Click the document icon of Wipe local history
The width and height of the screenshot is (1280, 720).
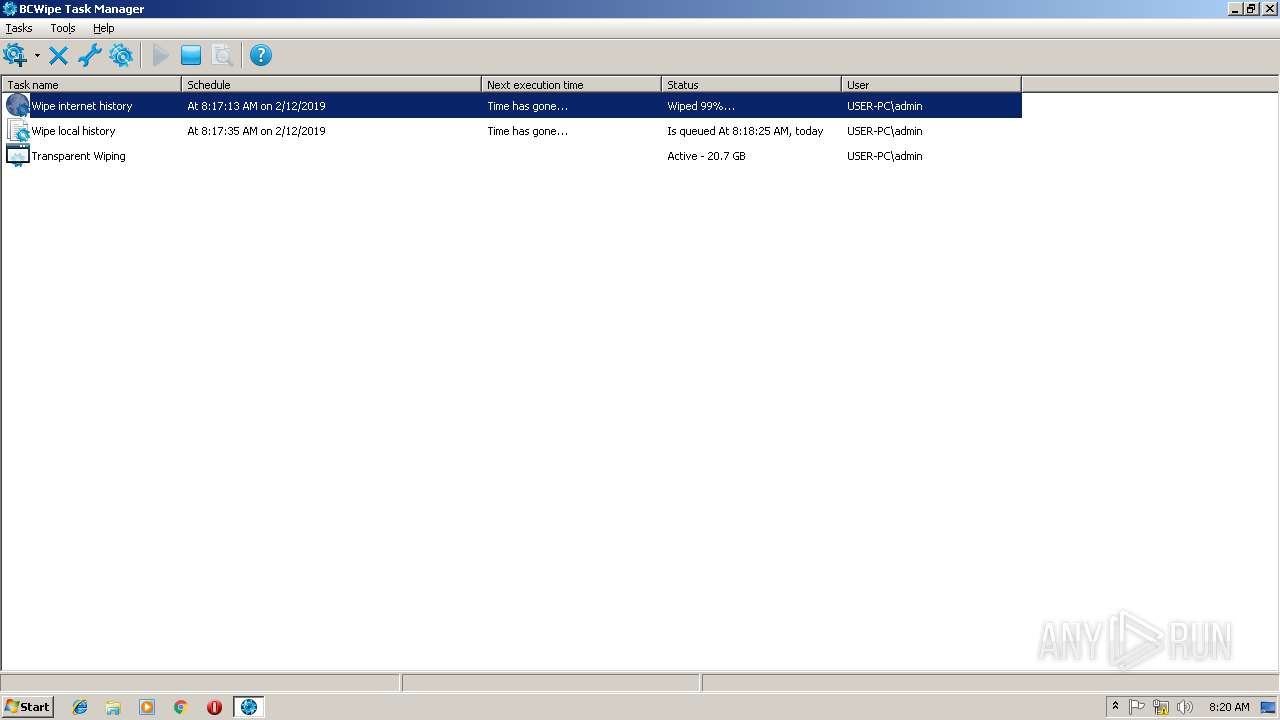[17, 130]
